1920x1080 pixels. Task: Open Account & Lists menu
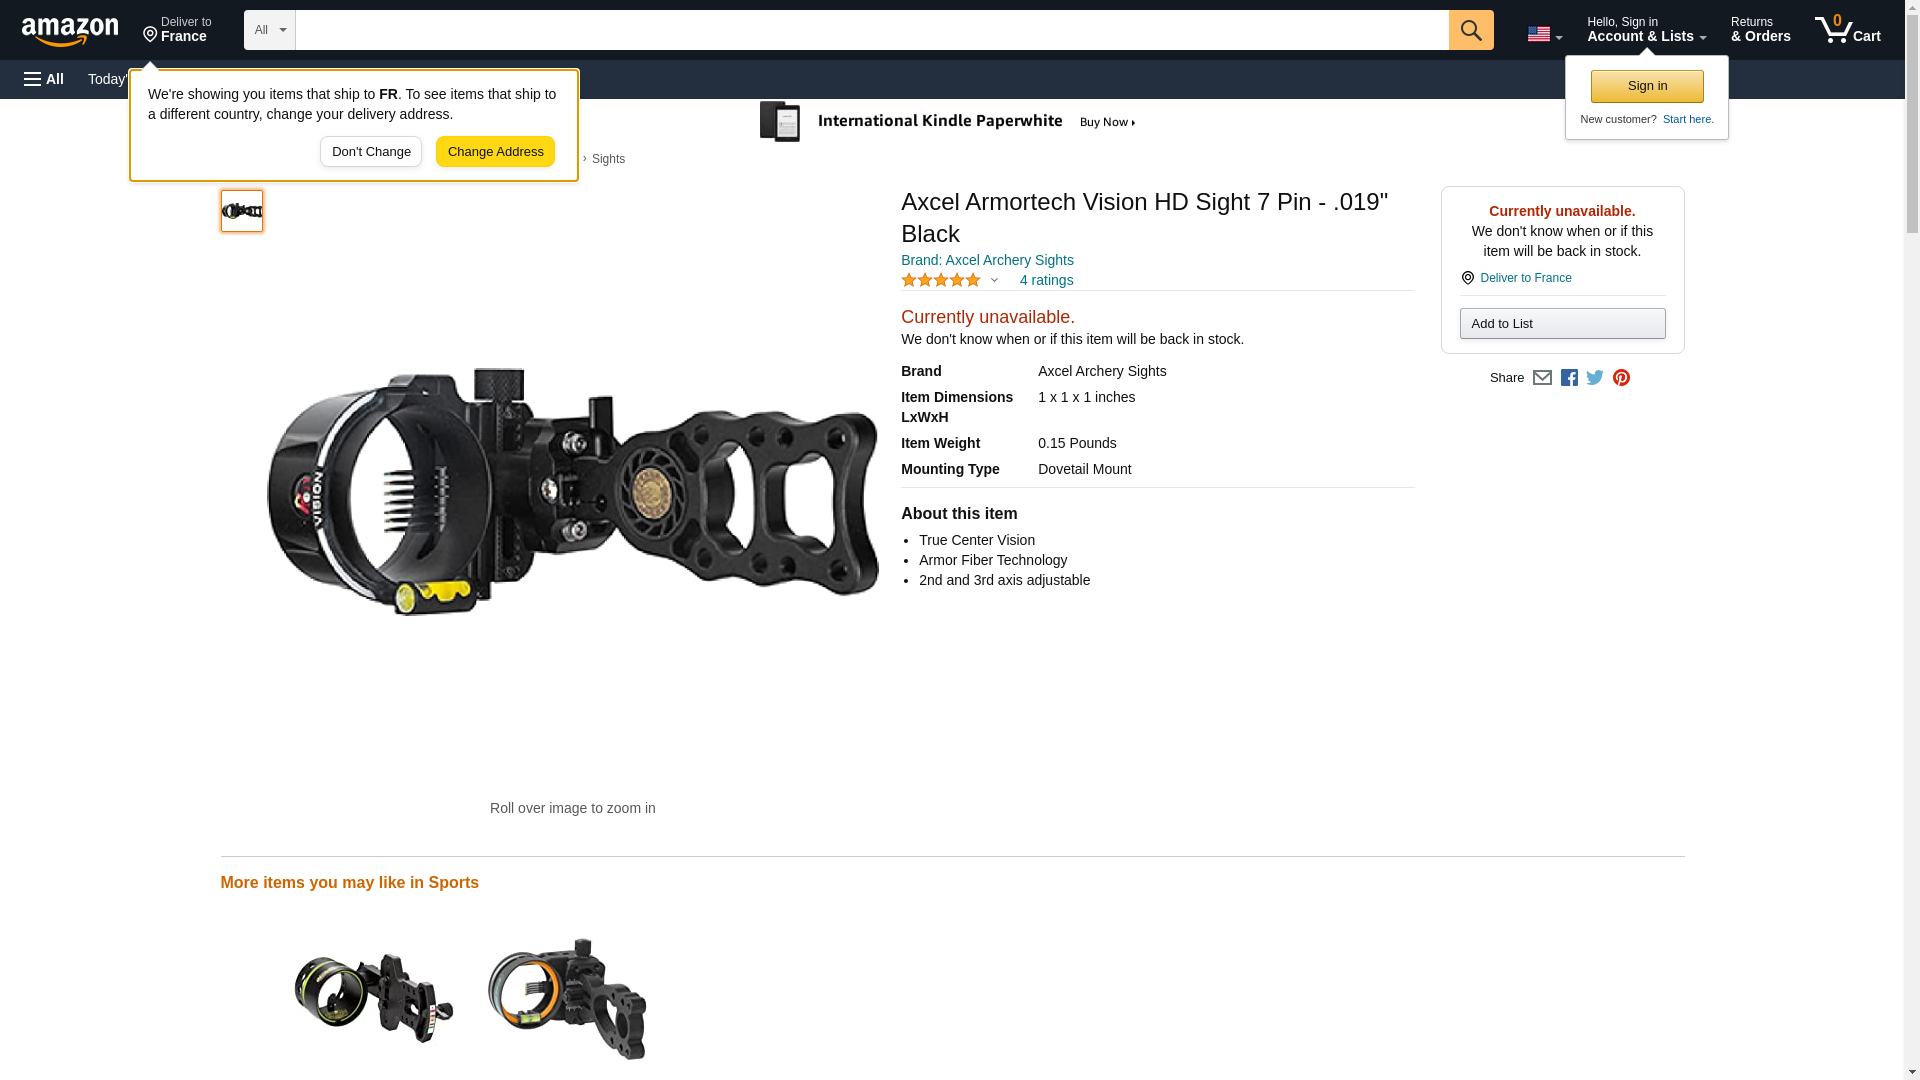coord(1646,30)
